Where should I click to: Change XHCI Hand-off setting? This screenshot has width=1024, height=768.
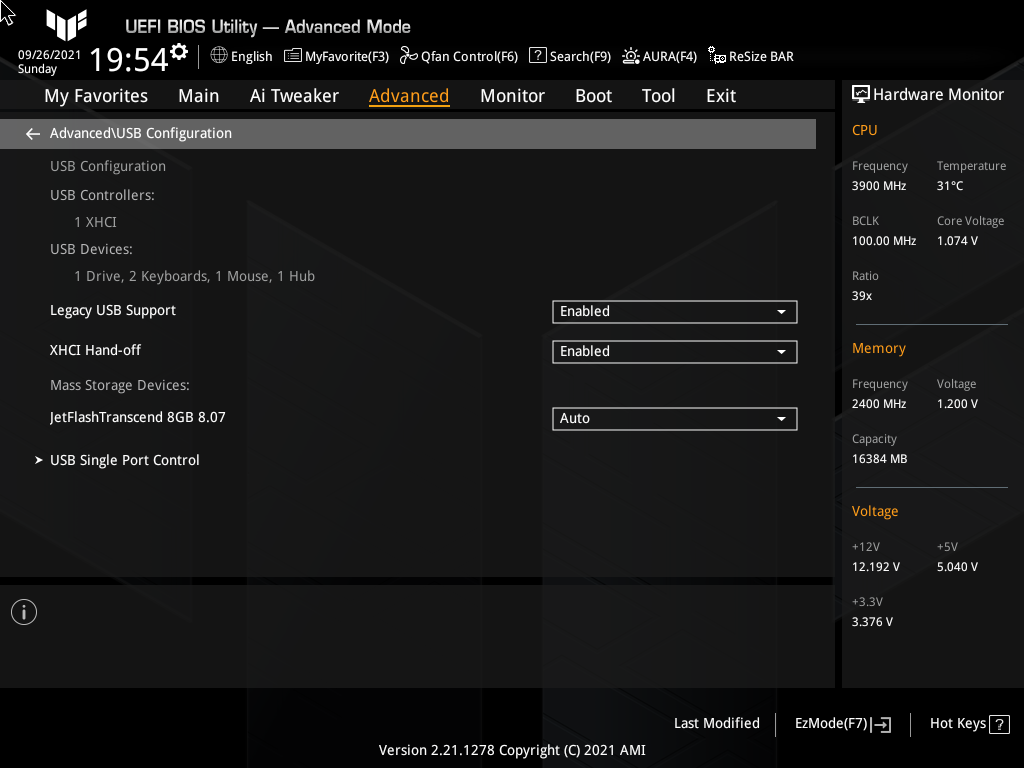(674, 351)
